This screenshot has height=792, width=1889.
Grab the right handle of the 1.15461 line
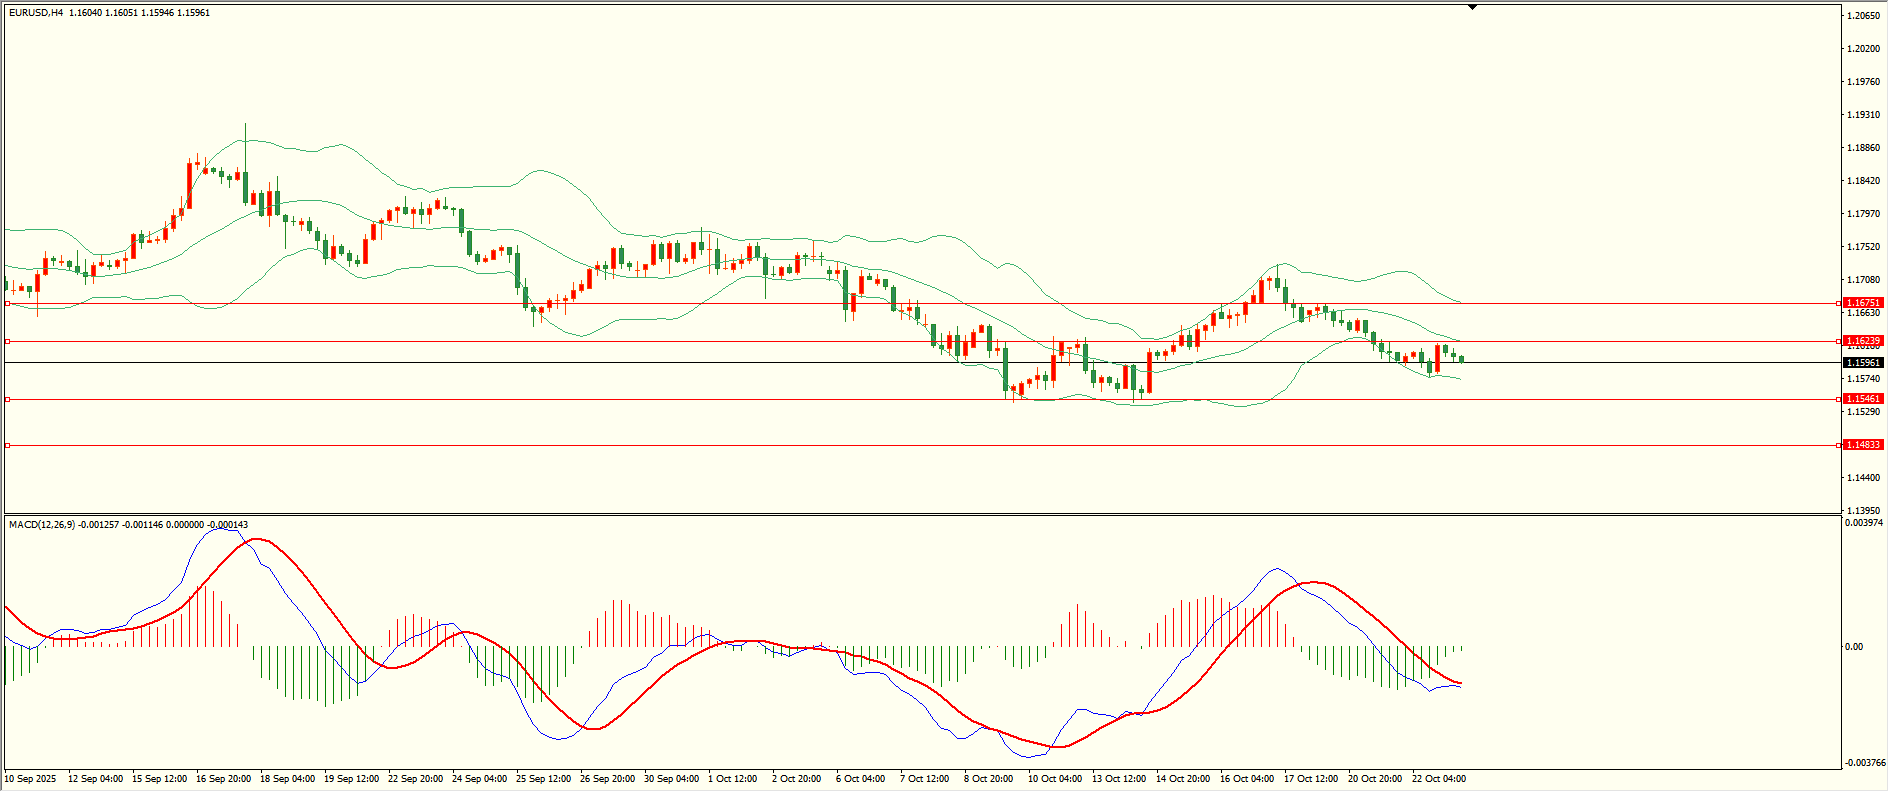pos(1838,399)
